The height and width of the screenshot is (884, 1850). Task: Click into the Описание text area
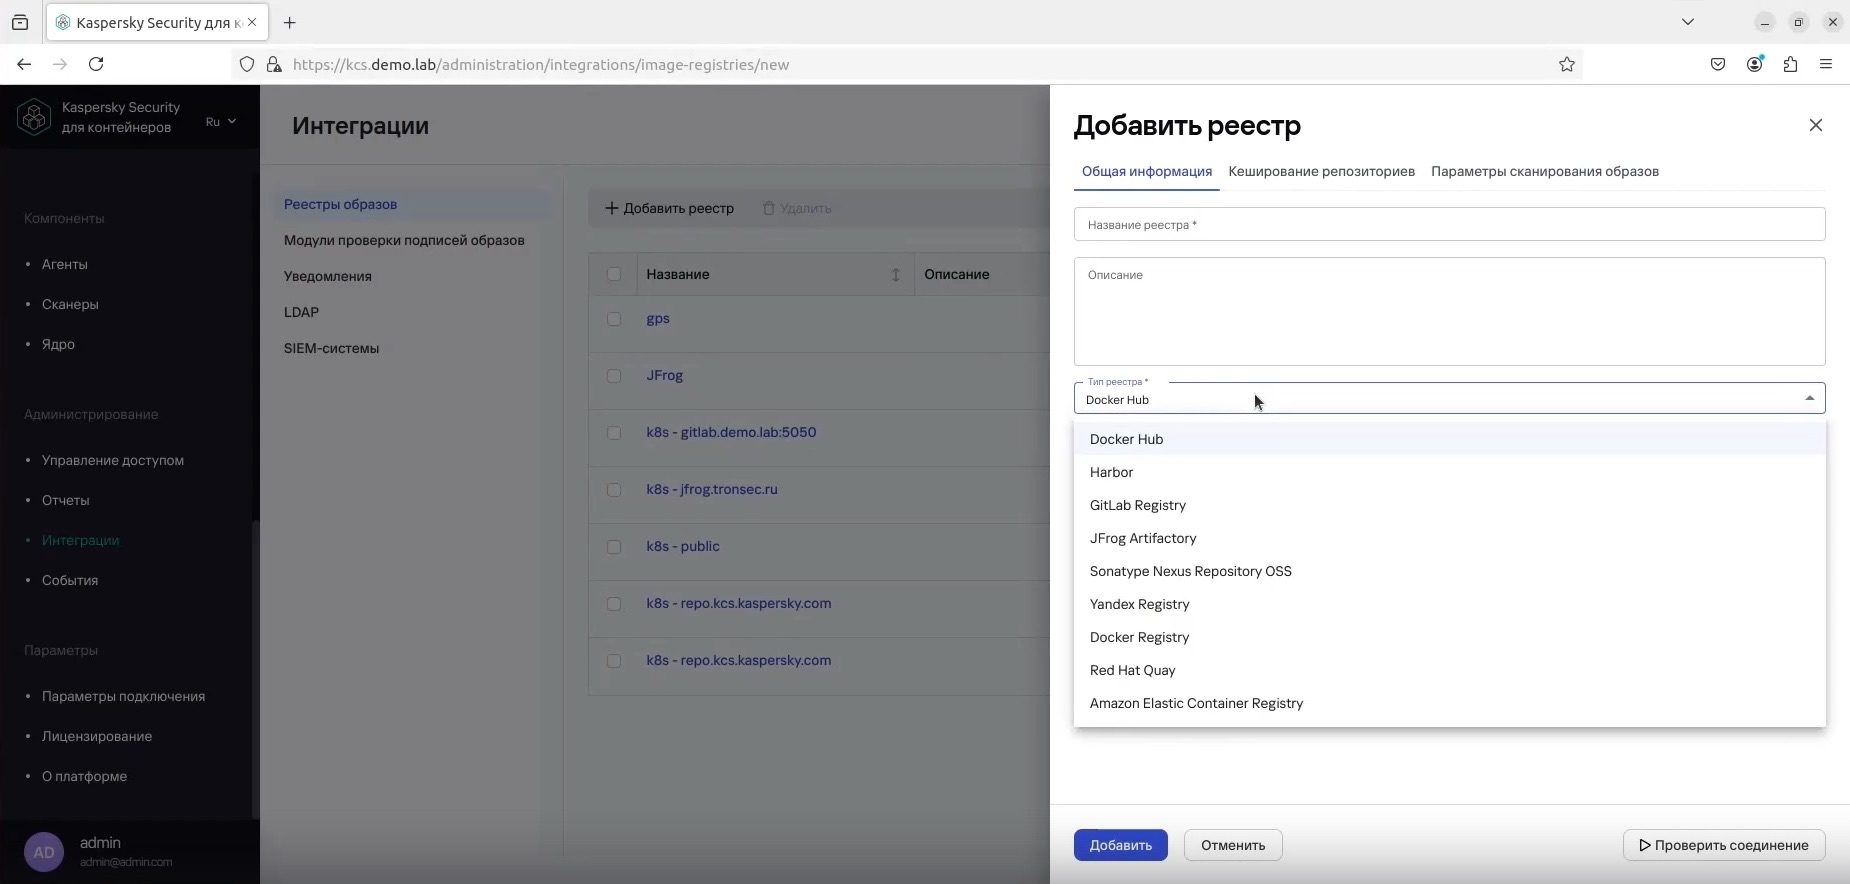coord(1449,311)
